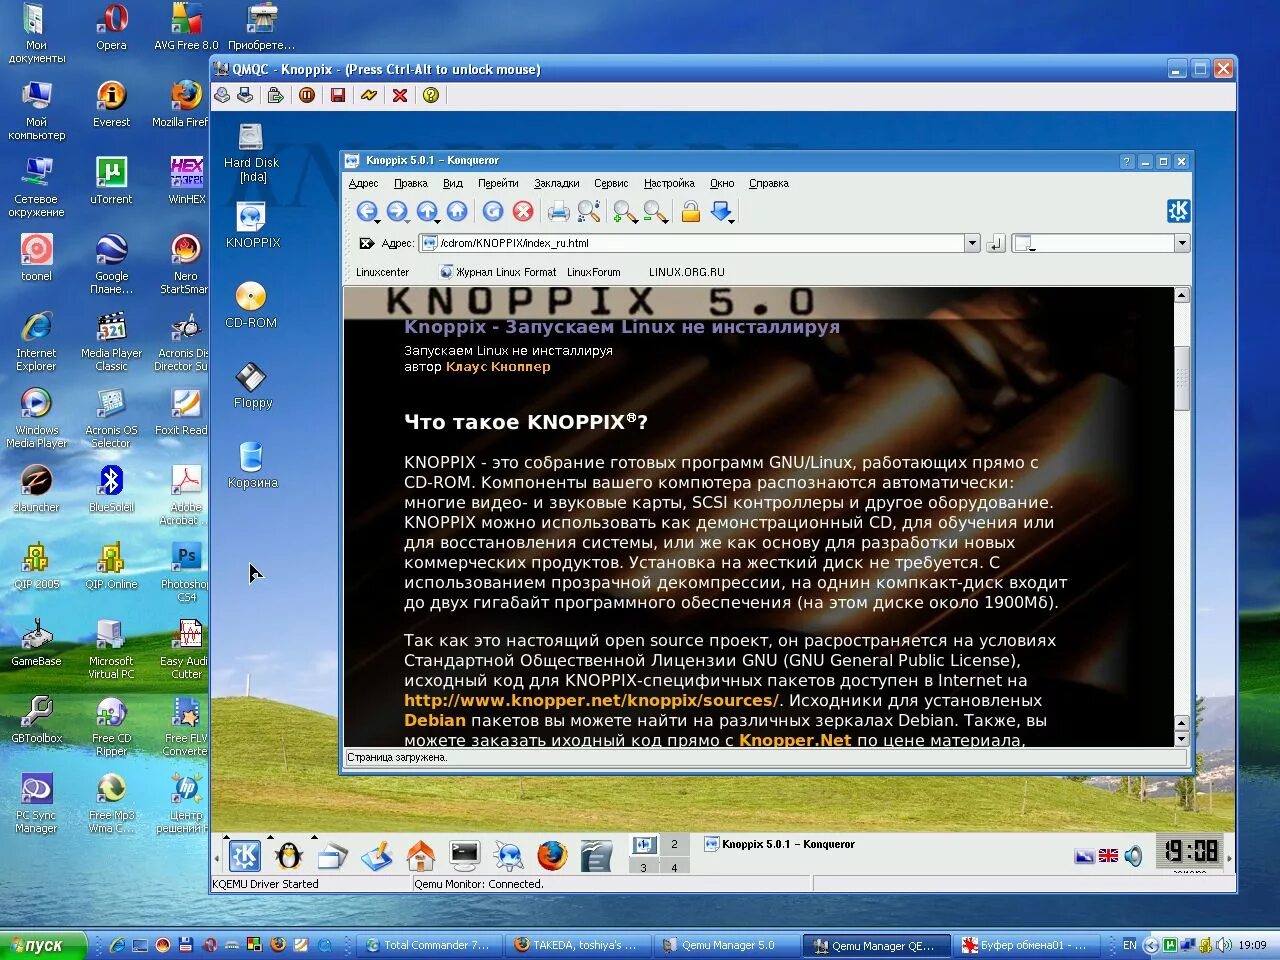Click the Konqueror Back arrow button
The width and height of the screenshot is (1280, 960).
[x=366, y=211]
